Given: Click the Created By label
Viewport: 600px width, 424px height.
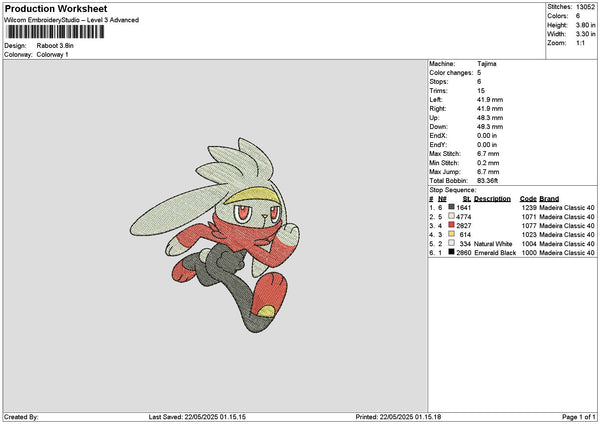Looking at the screenshot, I should (21, 417).
